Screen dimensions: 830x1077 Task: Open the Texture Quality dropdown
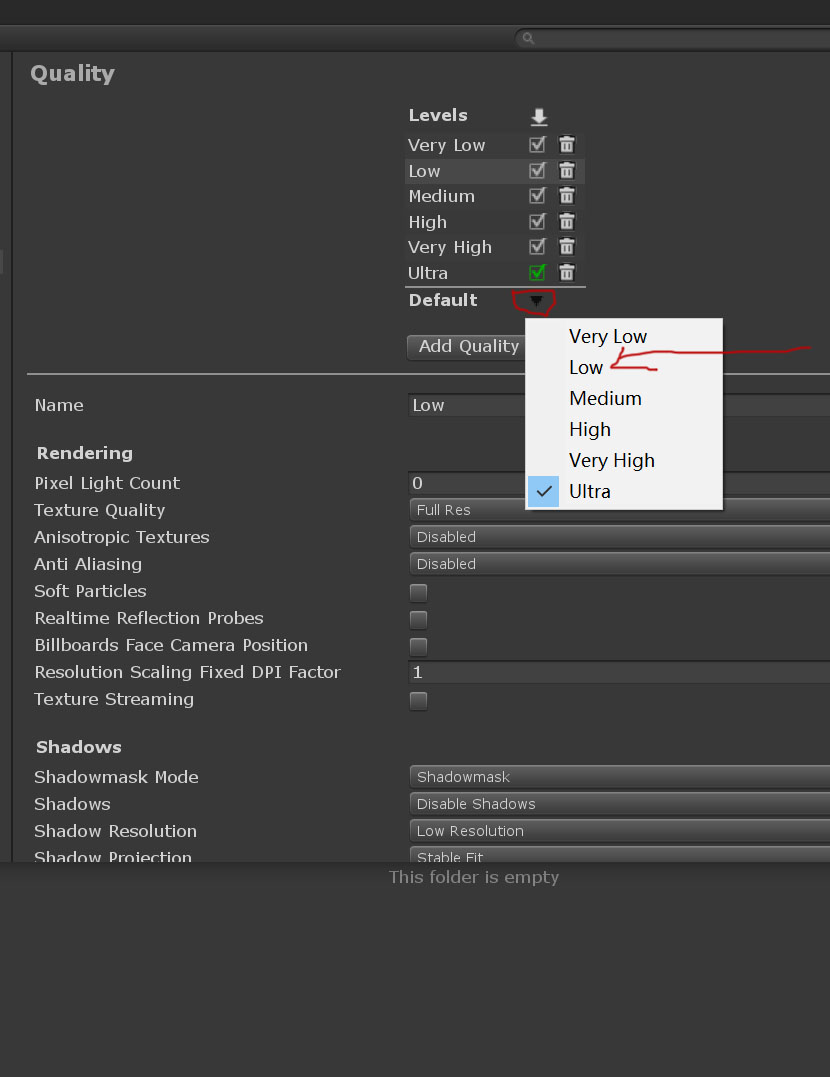tap(619, 510)
